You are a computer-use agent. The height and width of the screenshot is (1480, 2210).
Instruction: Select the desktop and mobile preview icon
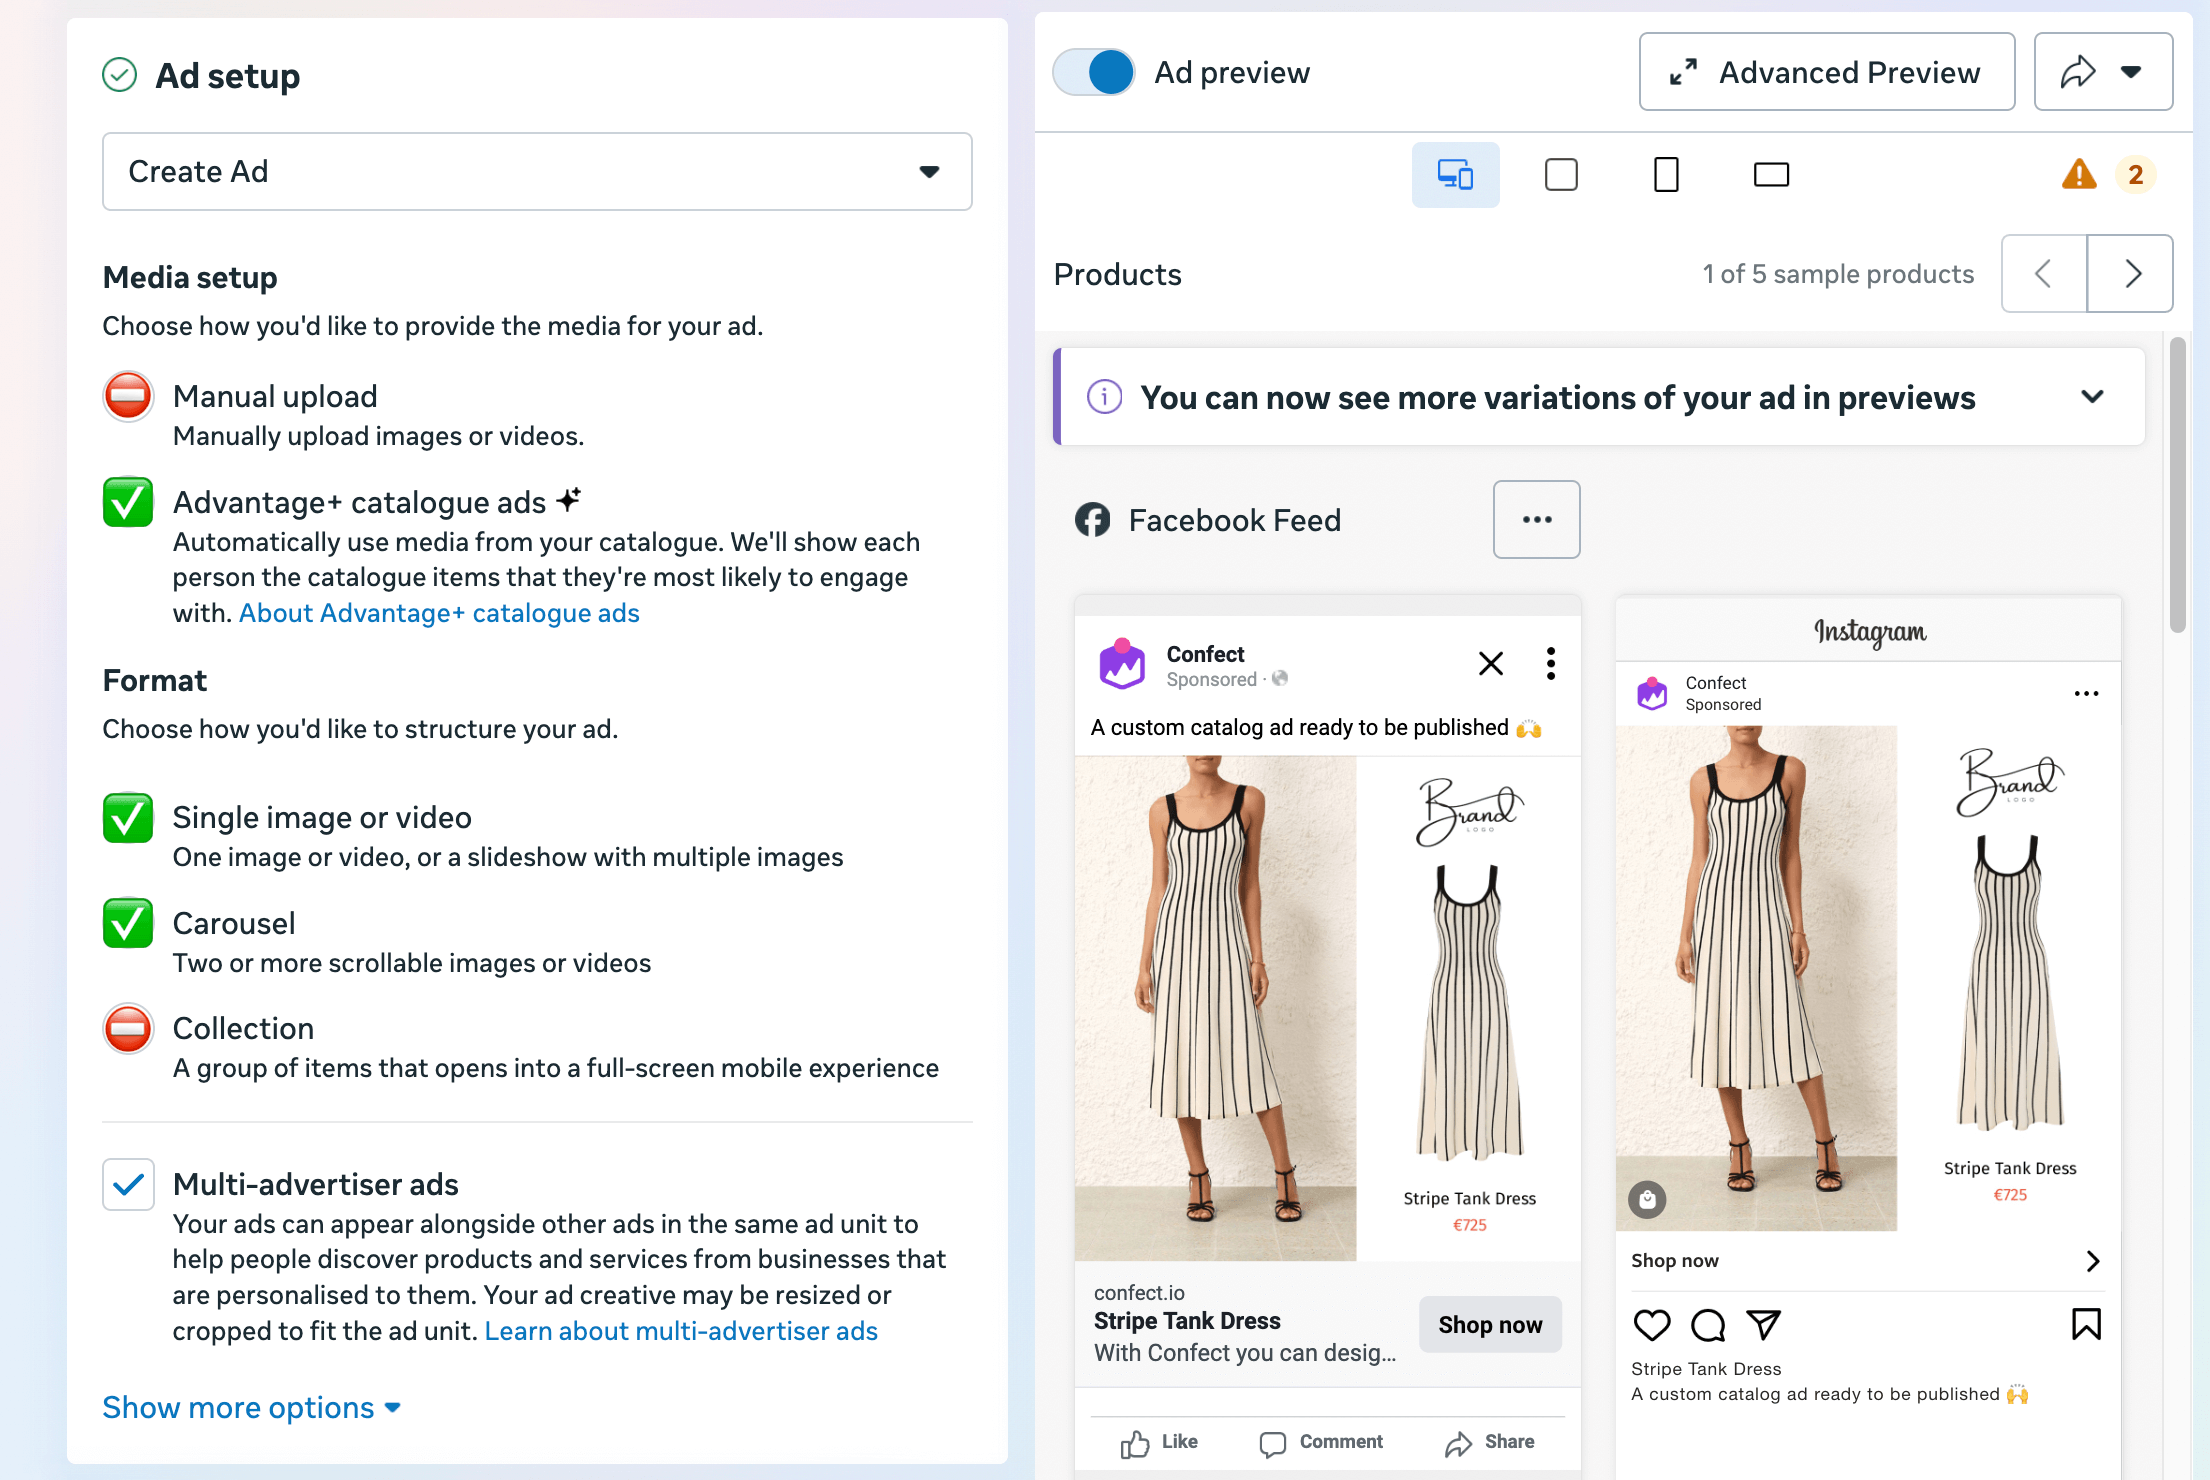1455,175
